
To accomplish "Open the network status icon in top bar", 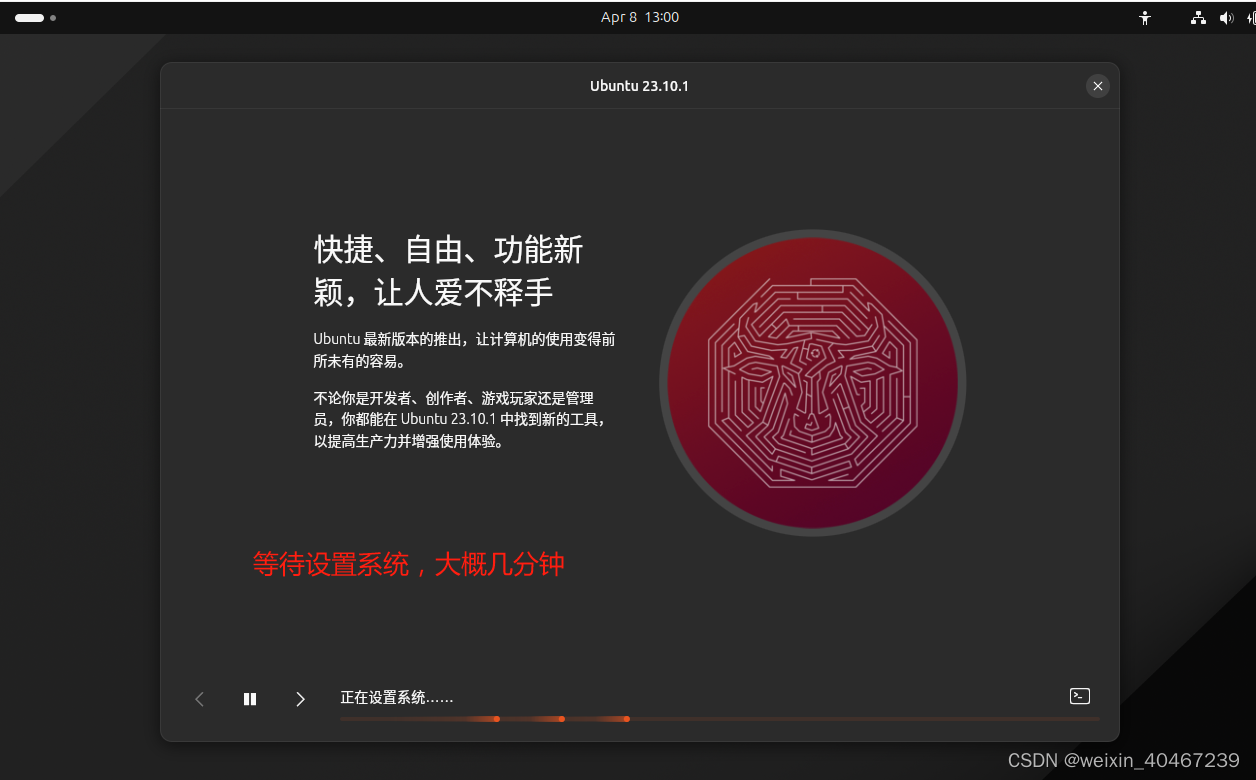I will (x=1198, y=18).
